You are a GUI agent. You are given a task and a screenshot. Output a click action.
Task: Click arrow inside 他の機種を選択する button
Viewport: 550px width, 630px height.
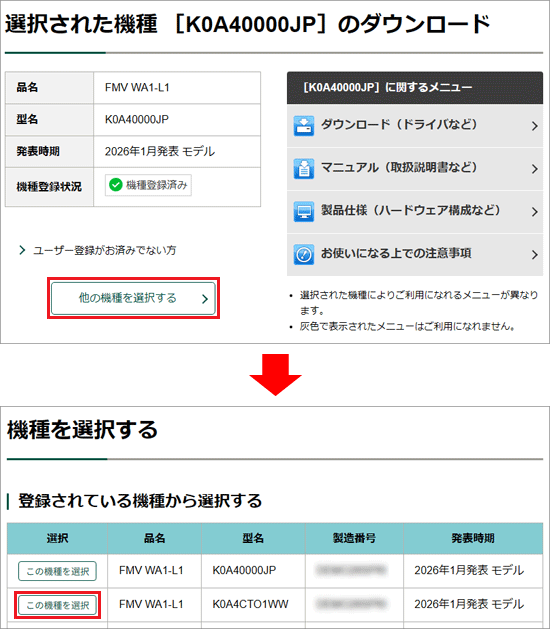(205, 299)
